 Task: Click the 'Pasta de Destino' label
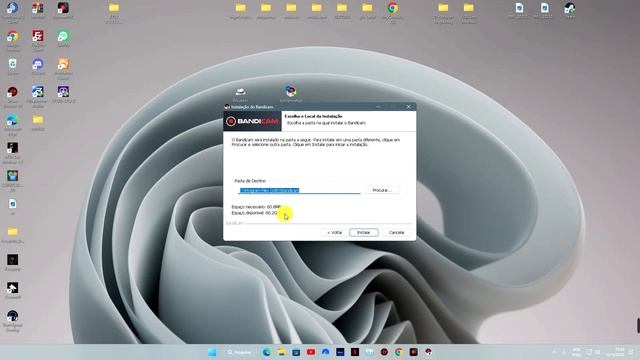(x=250, y=180)
